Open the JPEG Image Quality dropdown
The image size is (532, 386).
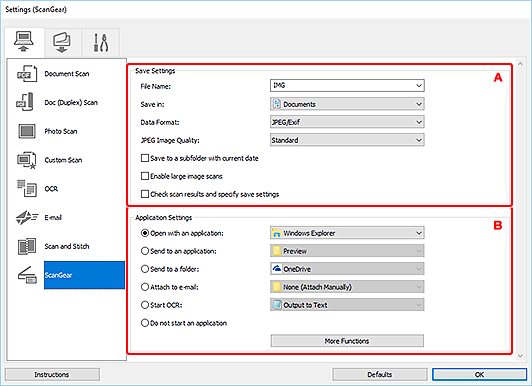coord(347,140)
